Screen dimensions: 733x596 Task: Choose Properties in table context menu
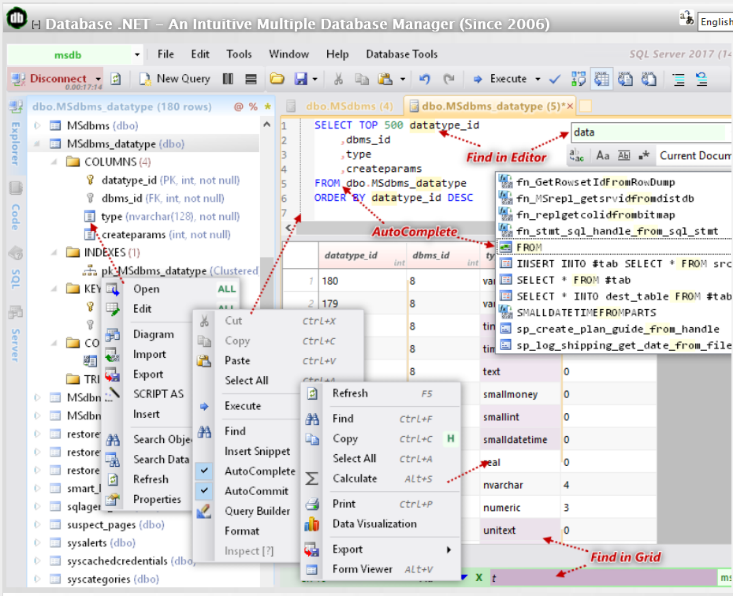click(x=157, y=499)
